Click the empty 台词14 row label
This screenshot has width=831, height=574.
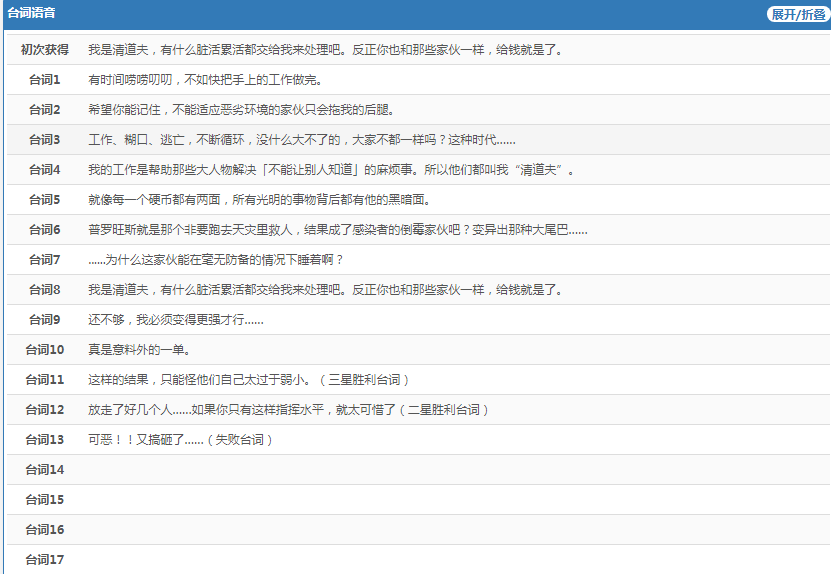point(45,470)
